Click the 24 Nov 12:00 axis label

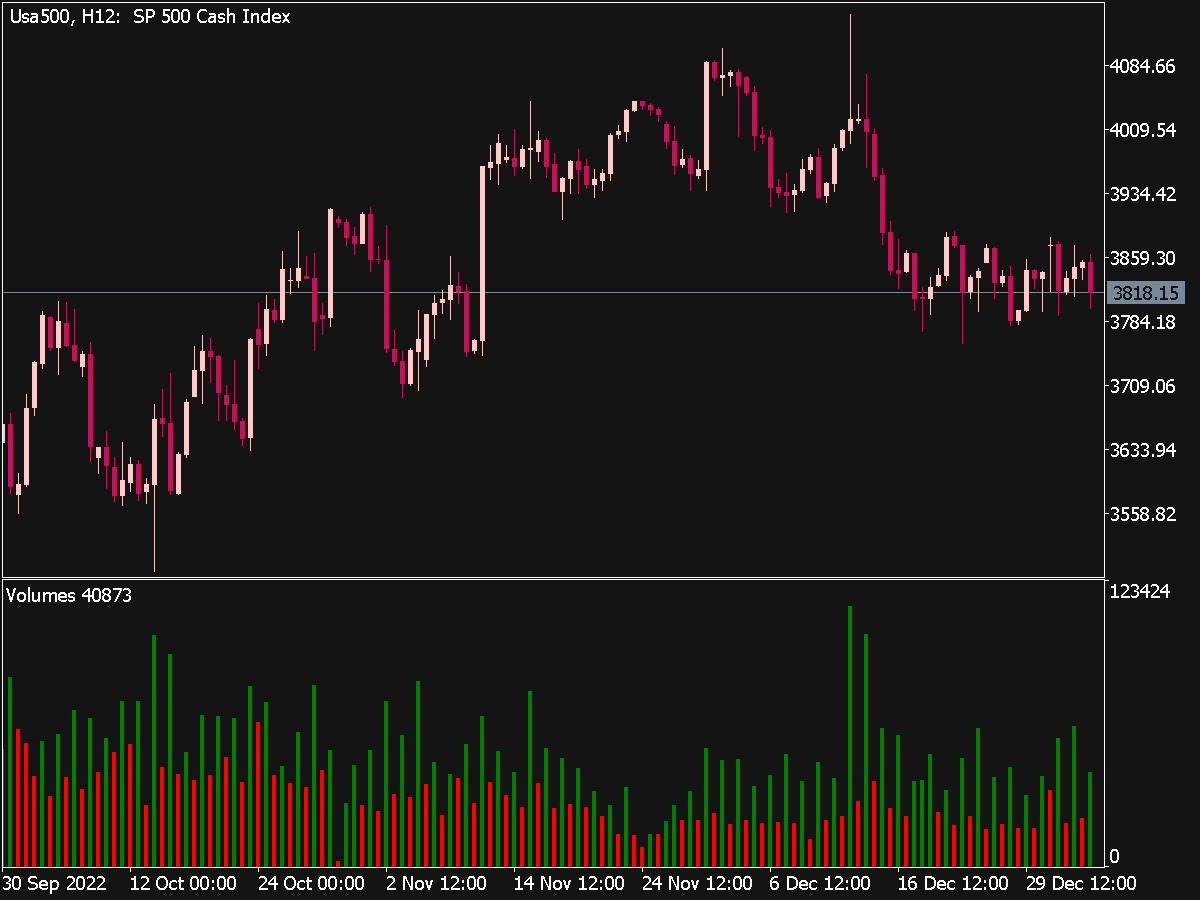click(x=695, y=884)
